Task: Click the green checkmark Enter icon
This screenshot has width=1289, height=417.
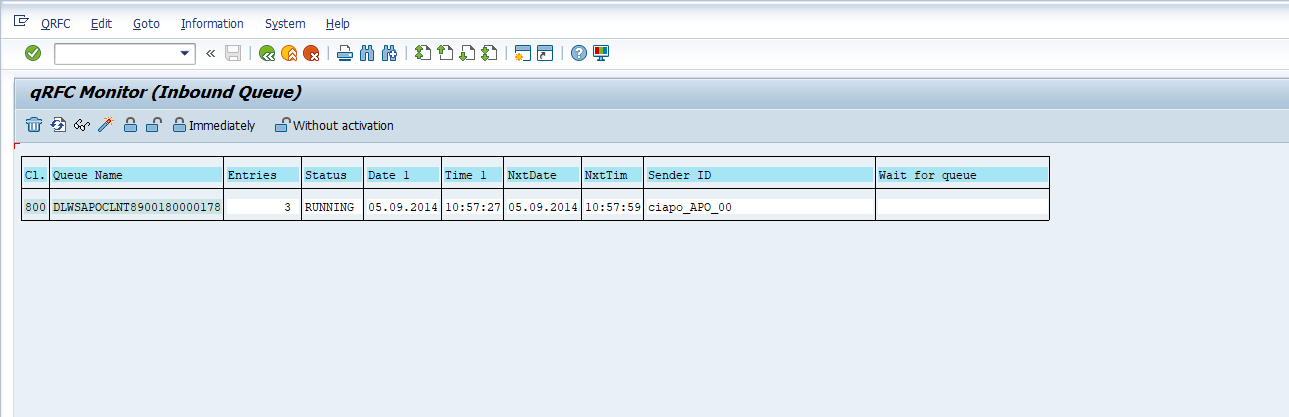Action: point(33,53)
